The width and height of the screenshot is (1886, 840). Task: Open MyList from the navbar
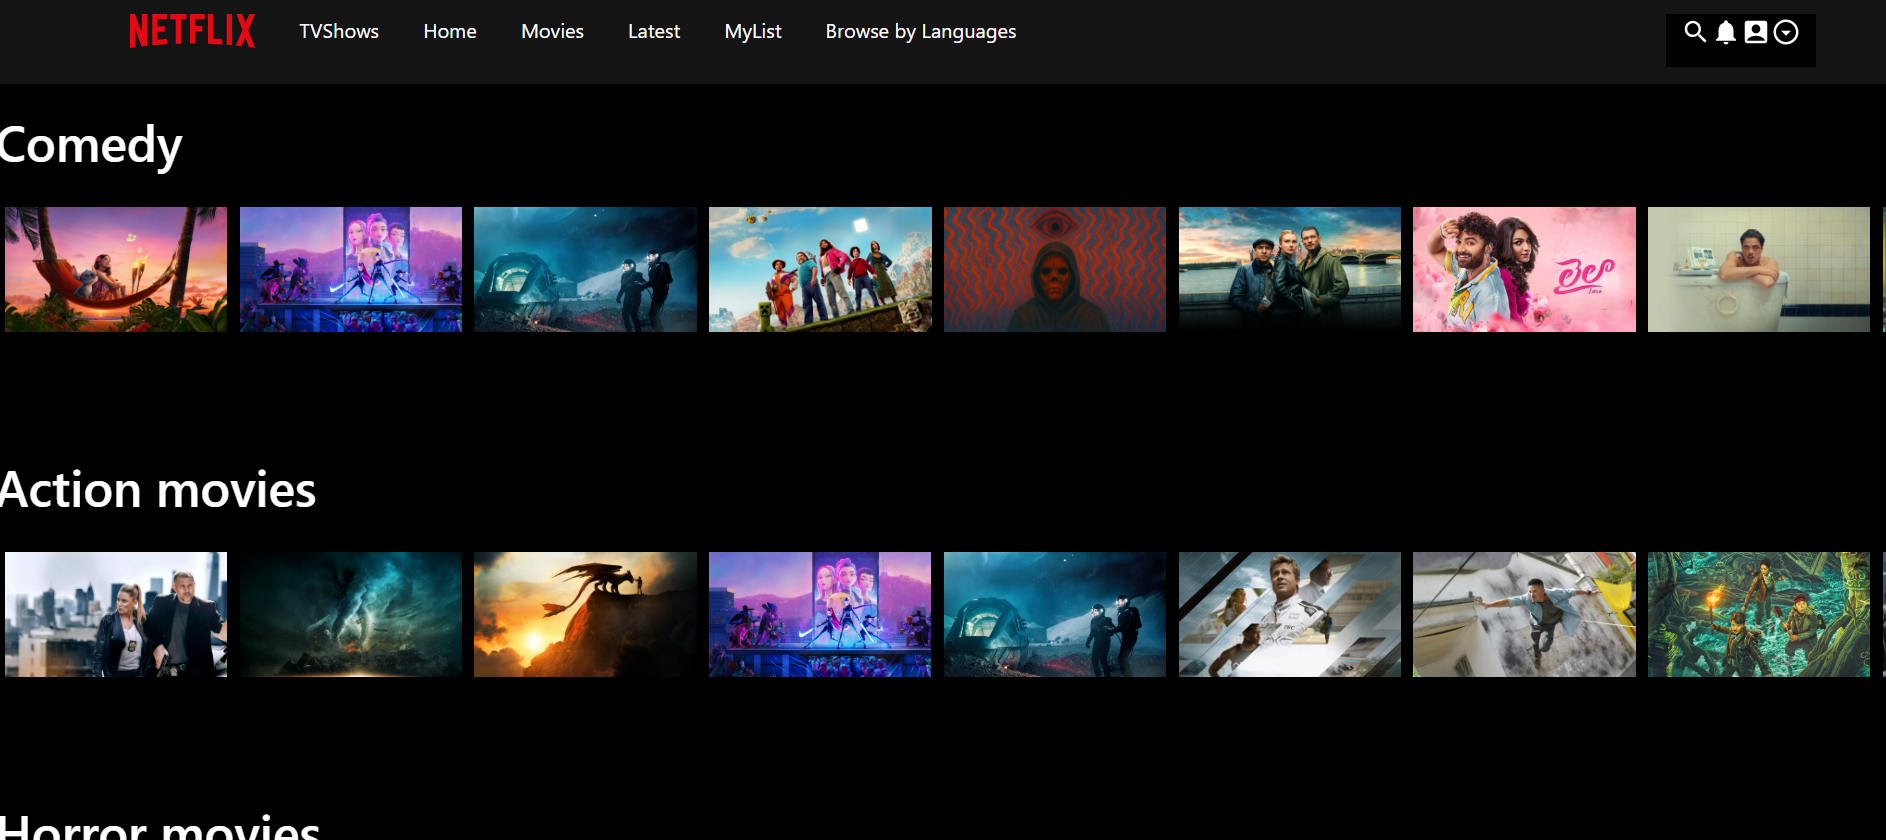click(753, 31)
